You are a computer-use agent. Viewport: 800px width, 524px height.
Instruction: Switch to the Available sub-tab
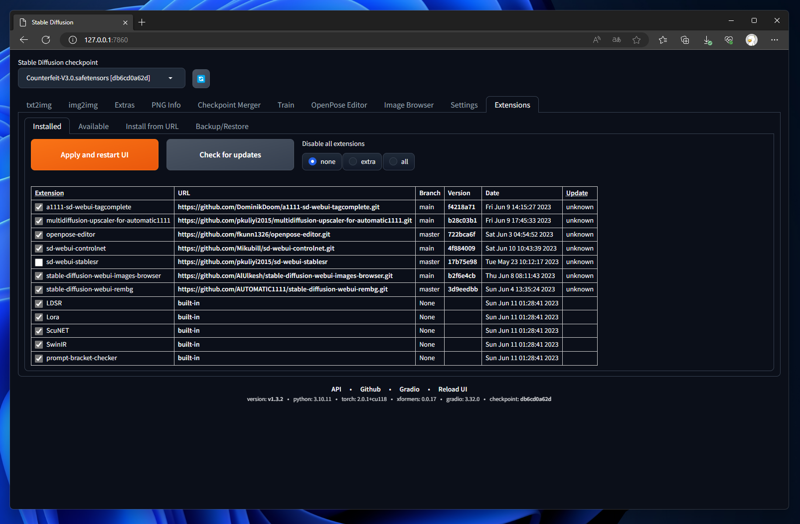pos(93,127)
